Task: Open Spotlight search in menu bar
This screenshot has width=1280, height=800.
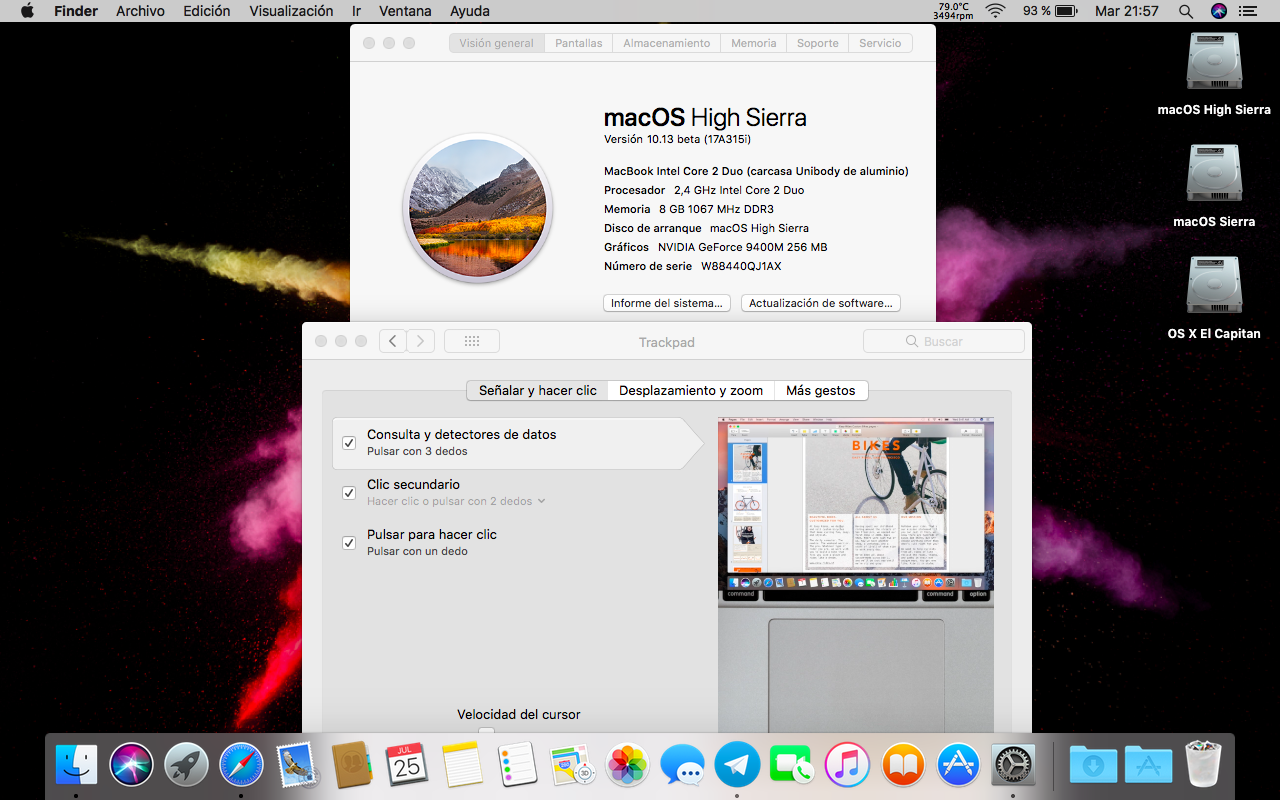Action: click(1186, 11)
